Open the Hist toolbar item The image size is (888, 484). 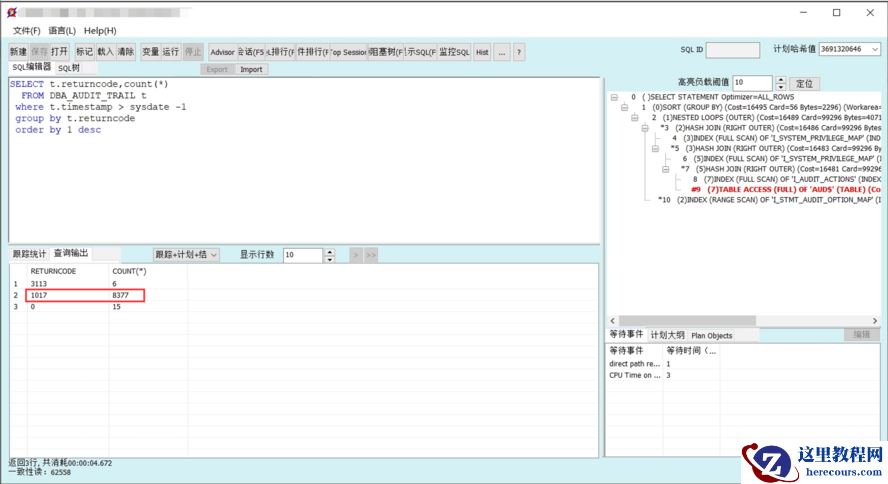coord(482,52)
